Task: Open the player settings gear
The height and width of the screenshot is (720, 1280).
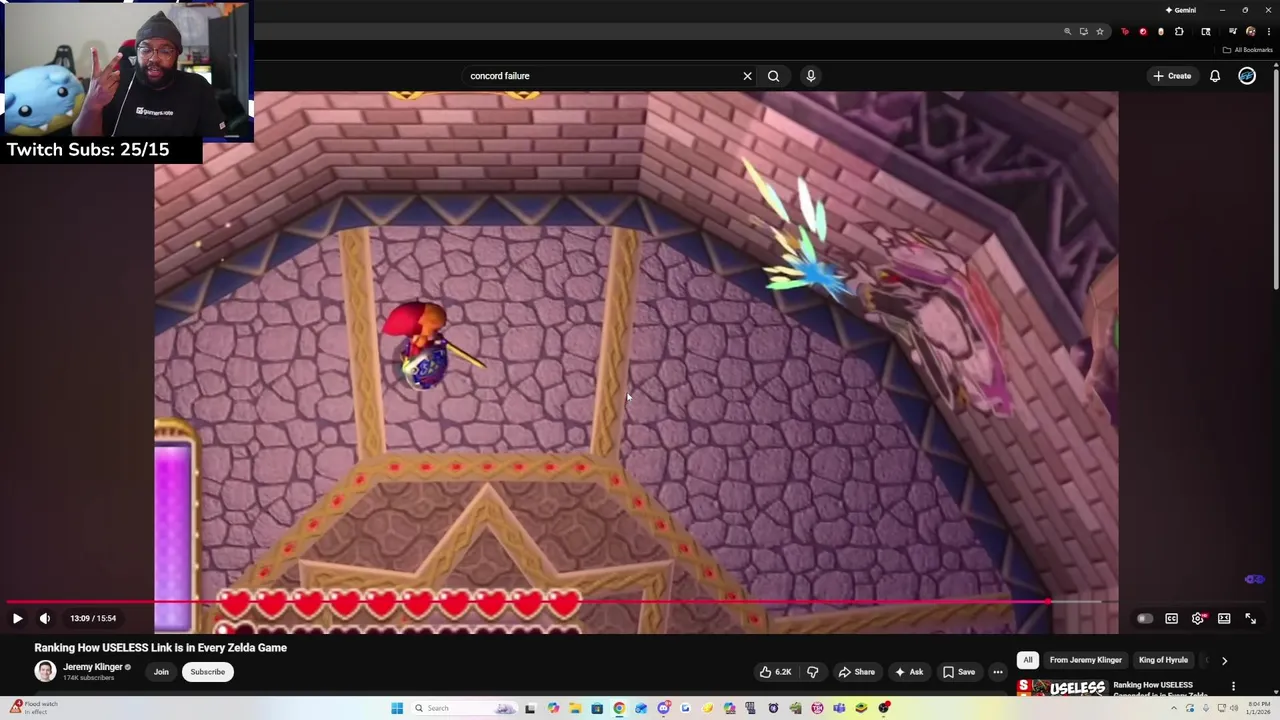Action: coord(1198,618)
